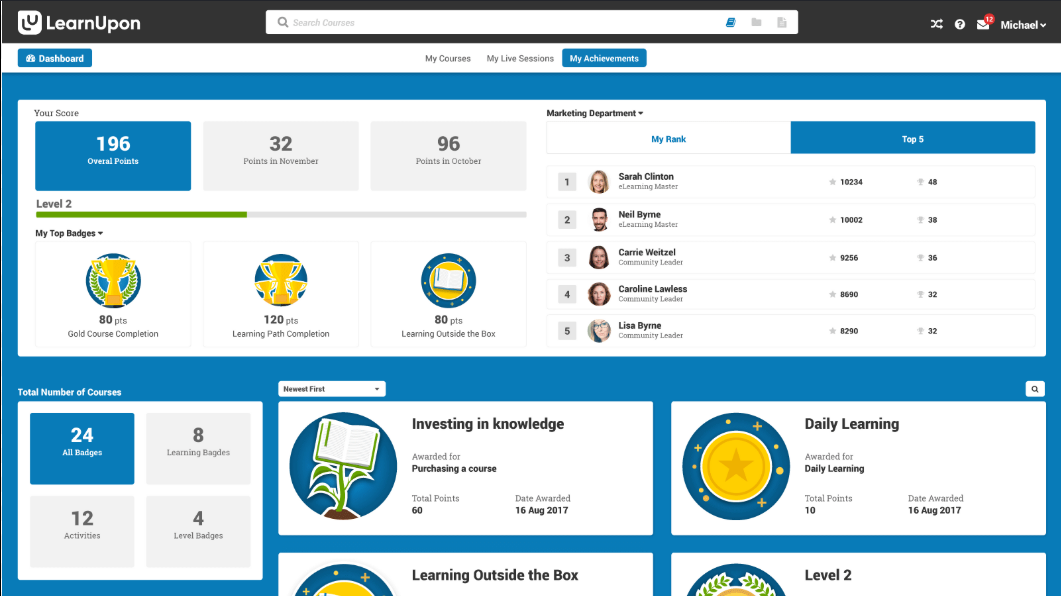The image size is (1061, 596).
Task: Switch to My Rank tab
Action: point(669,138)
